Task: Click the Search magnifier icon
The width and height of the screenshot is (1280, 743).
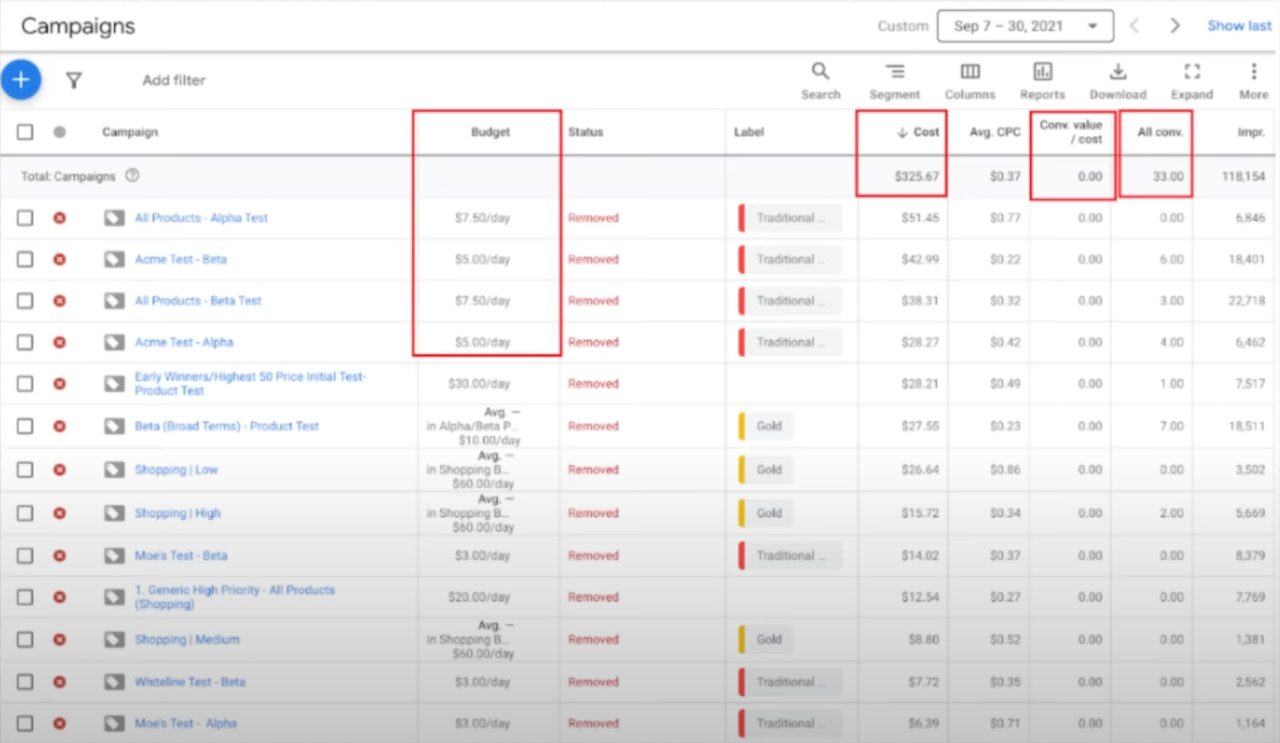Action: tap(820, 72)
